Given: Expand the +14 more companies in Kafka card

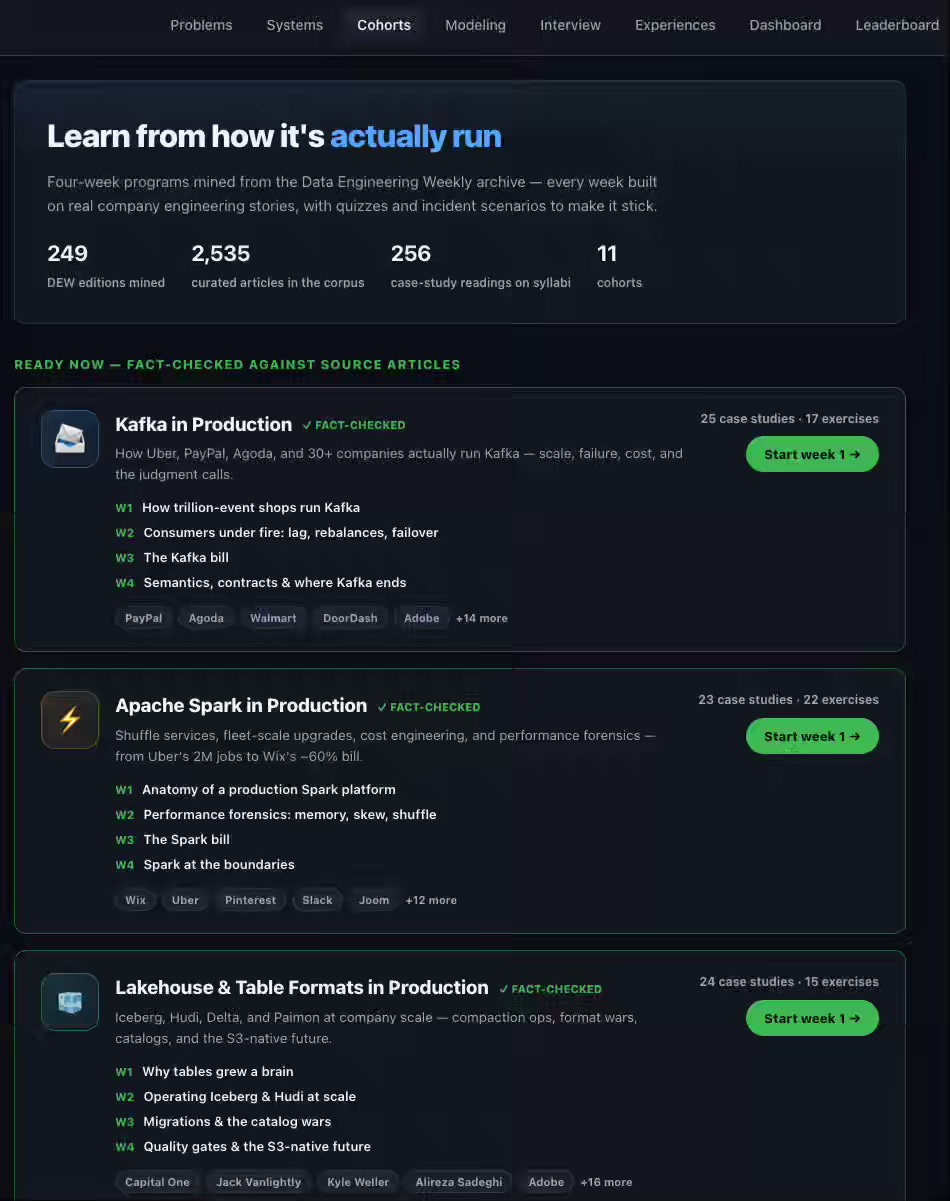Looking at the screenshot, I should click(481, 618).
